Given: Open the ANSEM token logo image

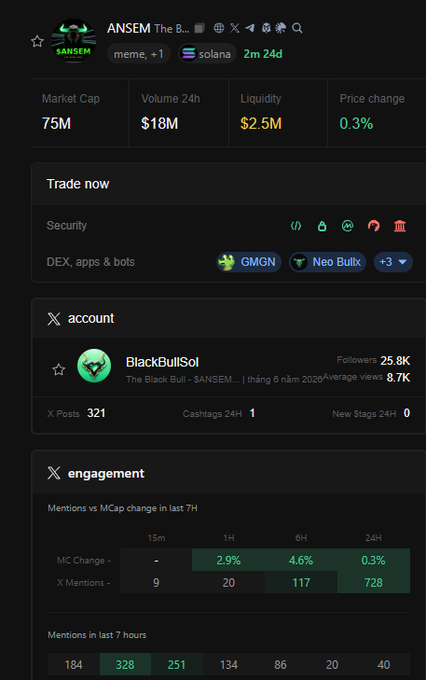Looking at the screenshot, I should pyautogui.click(x=74, y=41).
